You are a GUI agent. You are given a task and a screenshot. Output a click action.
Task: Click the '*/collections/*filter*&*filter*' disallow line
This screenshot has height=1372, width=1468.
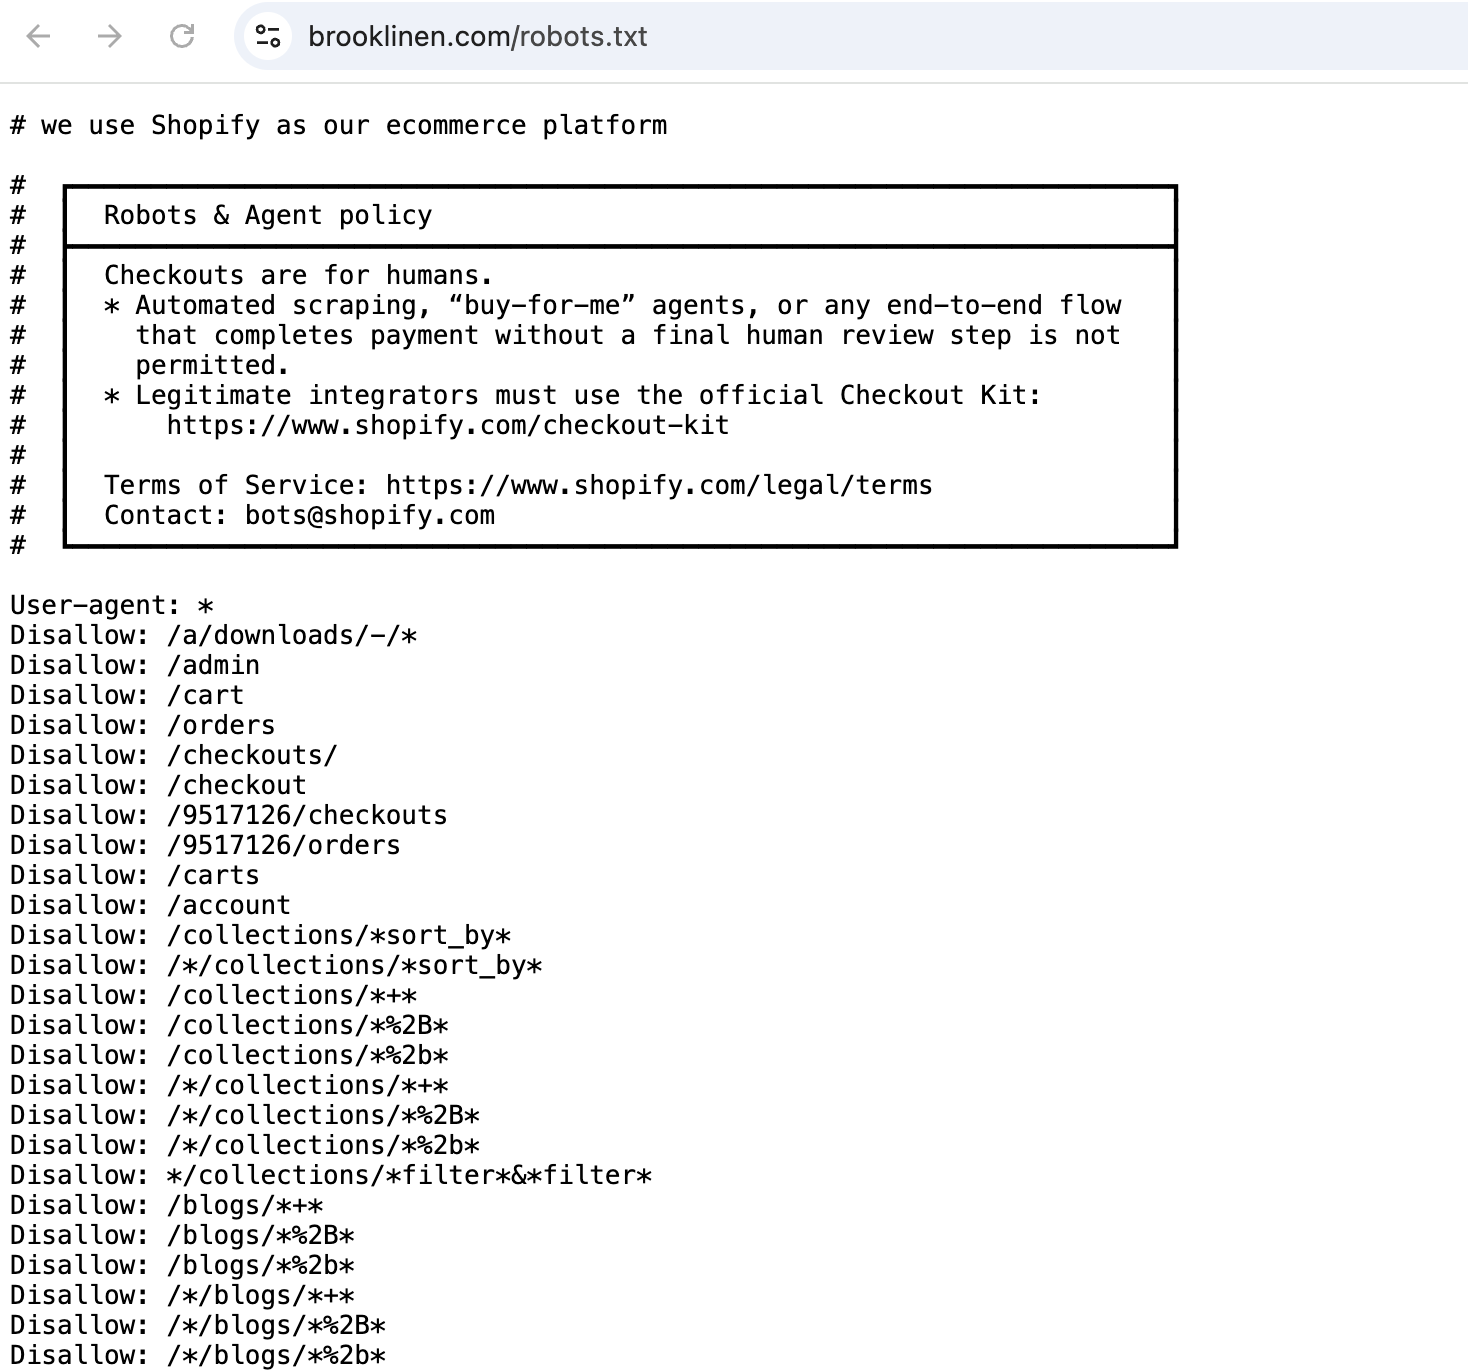(x=331, y=1176)
